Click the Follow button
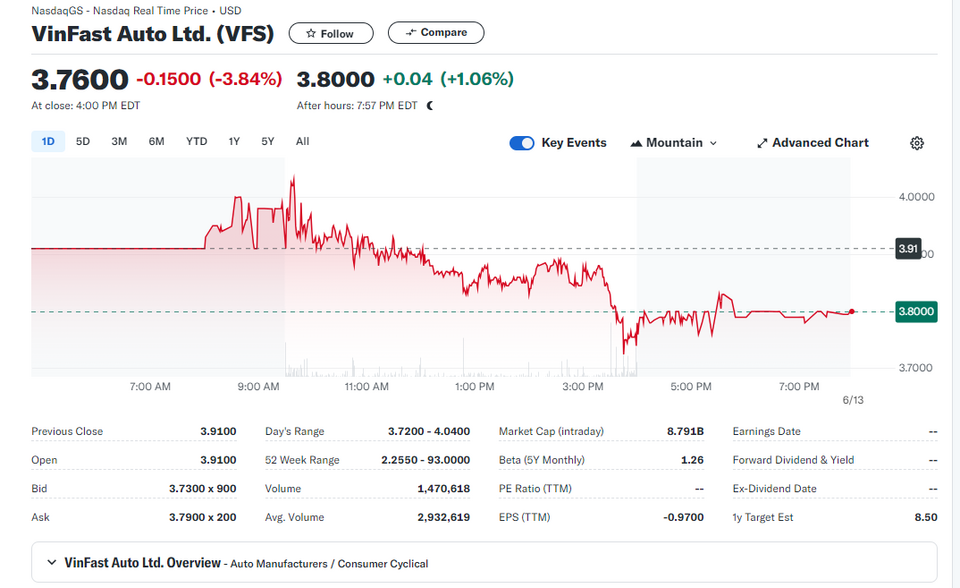Screen dimensions: 960x588 (331, 33)
